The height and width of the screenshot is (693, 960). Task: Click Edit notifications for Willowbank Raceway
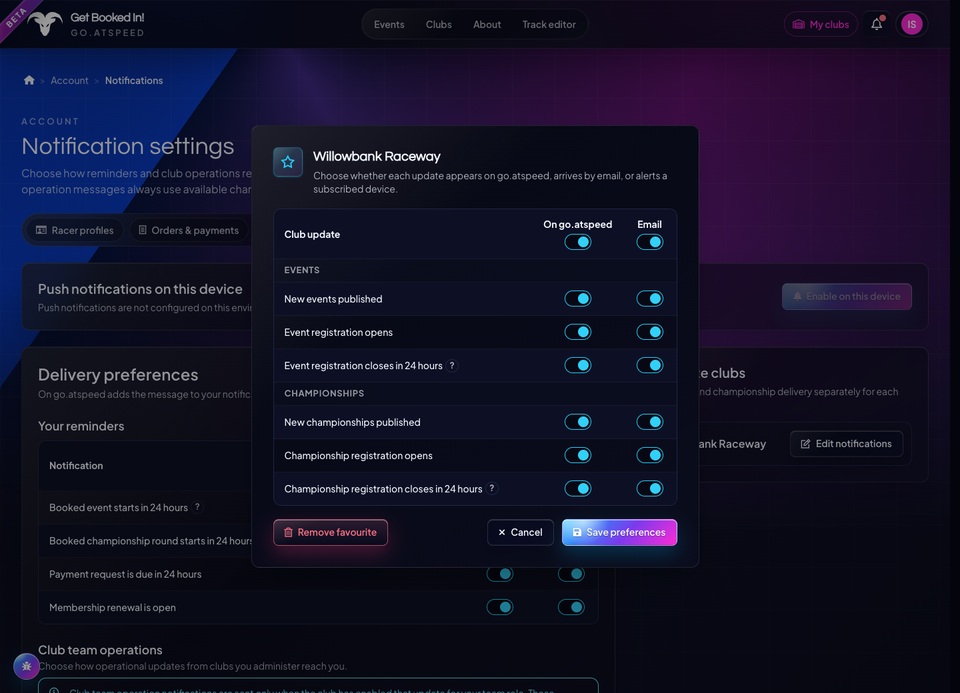846,444
